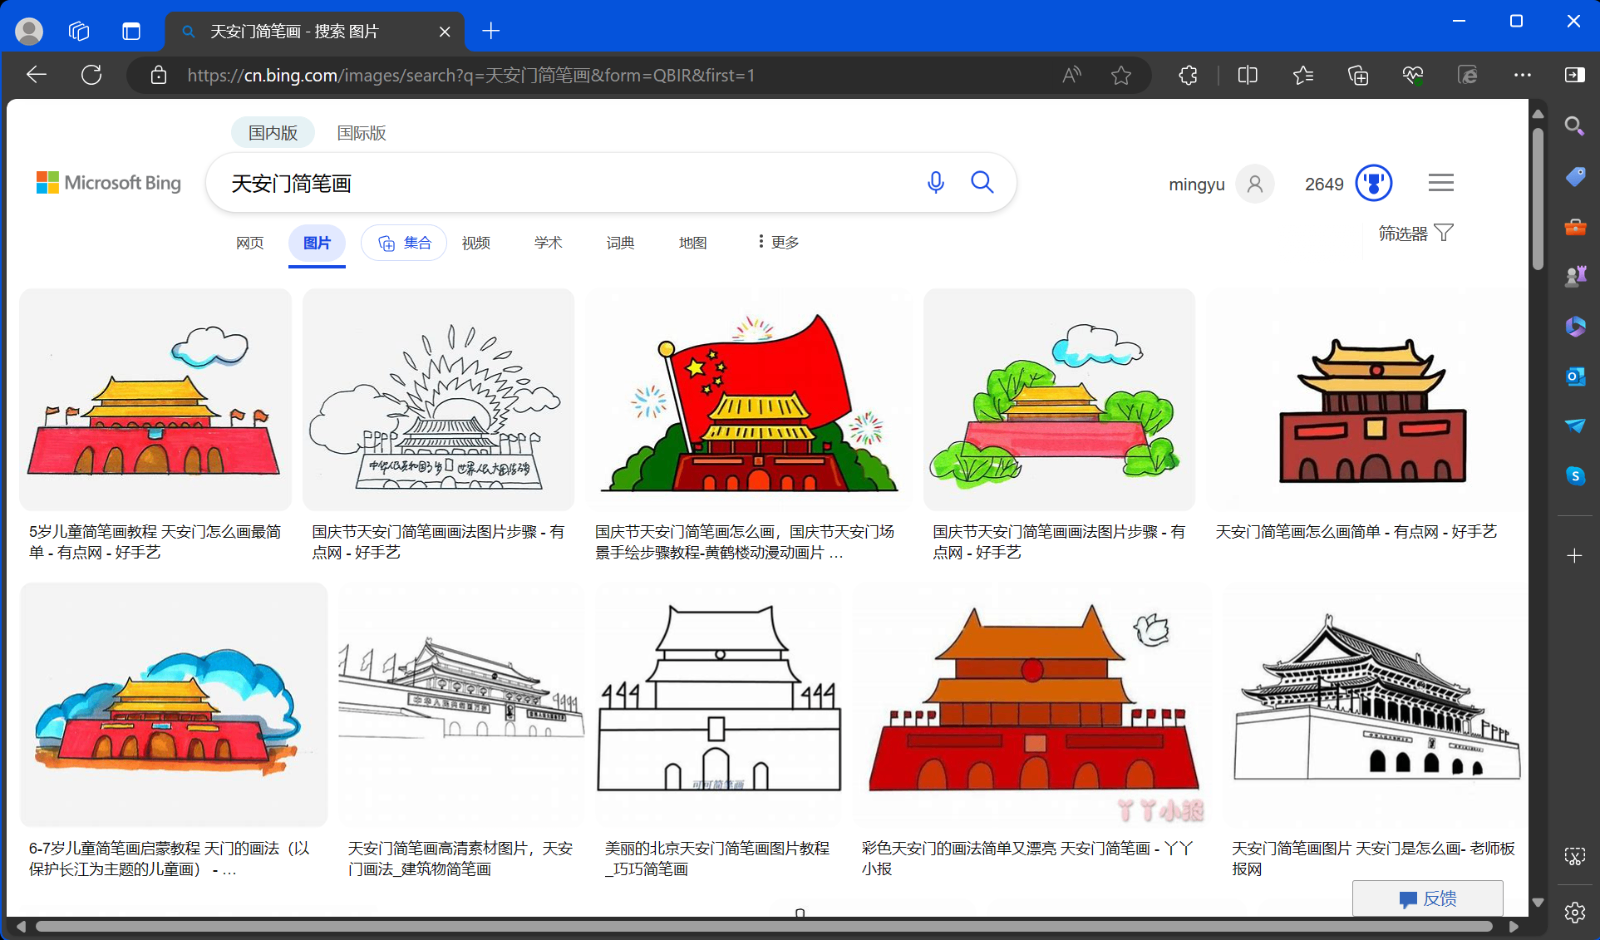Open the Favorites star icon
The image size is (1600, 940).
(x=1302, y=75)
